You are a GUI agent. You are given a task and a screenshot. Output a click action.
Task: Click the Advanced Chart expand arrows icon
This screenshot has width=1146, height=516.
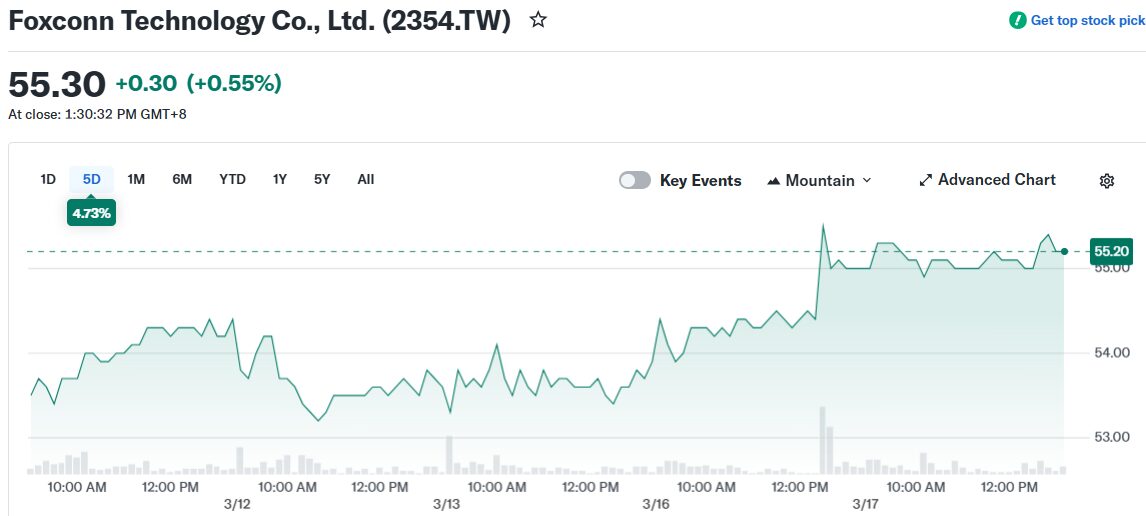[925, 180]
